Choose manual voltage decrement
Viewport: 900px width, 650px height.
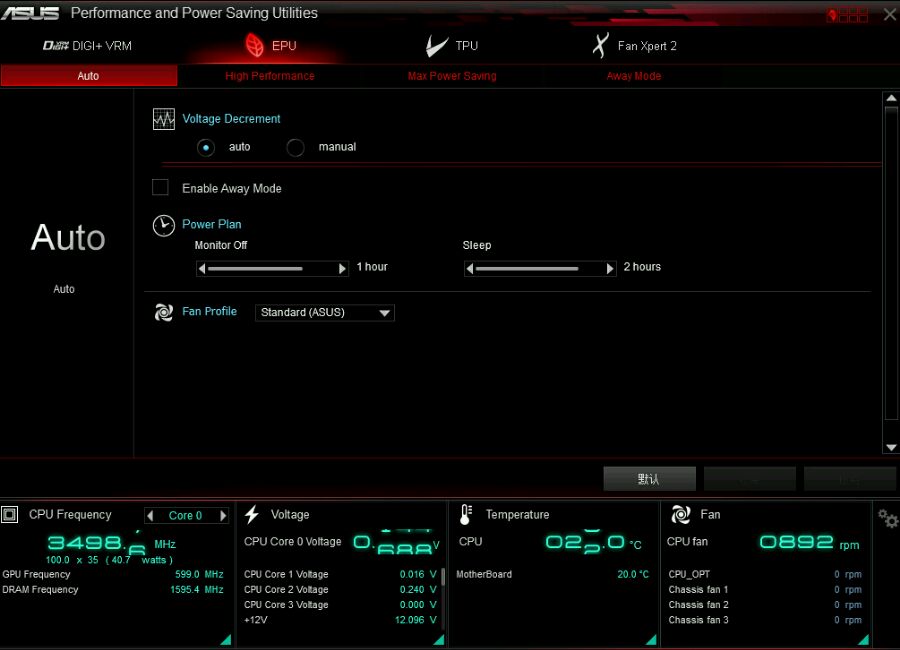pyautogui.click(x=296, y=148)
